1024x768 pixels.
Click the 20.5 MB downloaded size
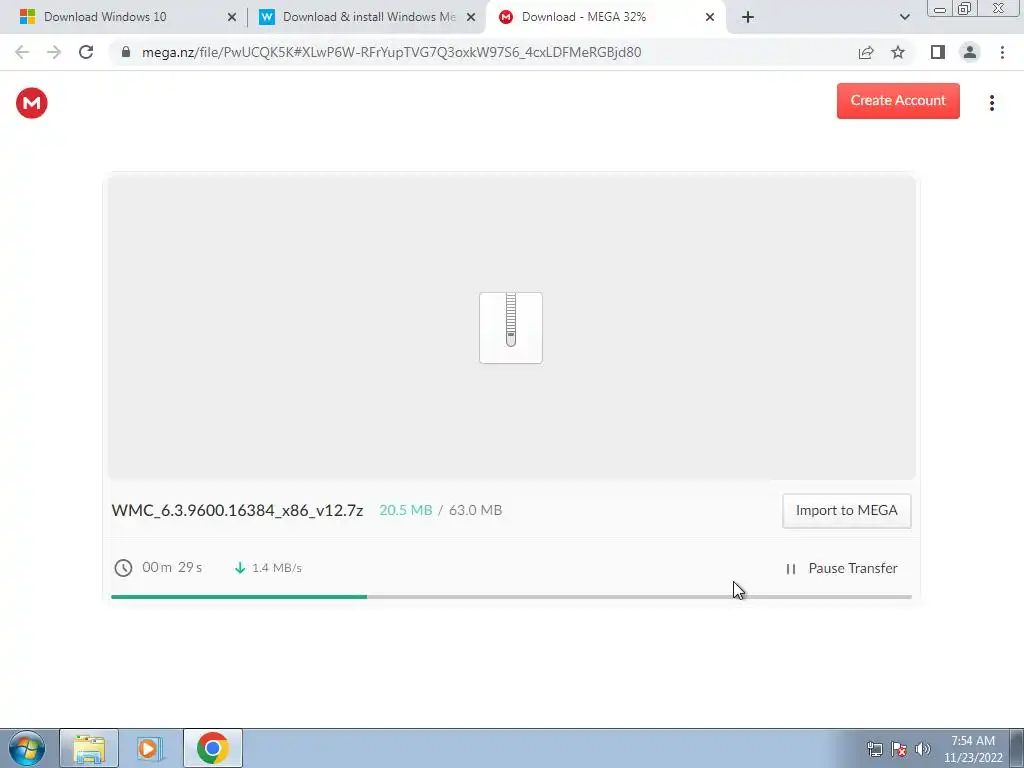tap(406, 510)
